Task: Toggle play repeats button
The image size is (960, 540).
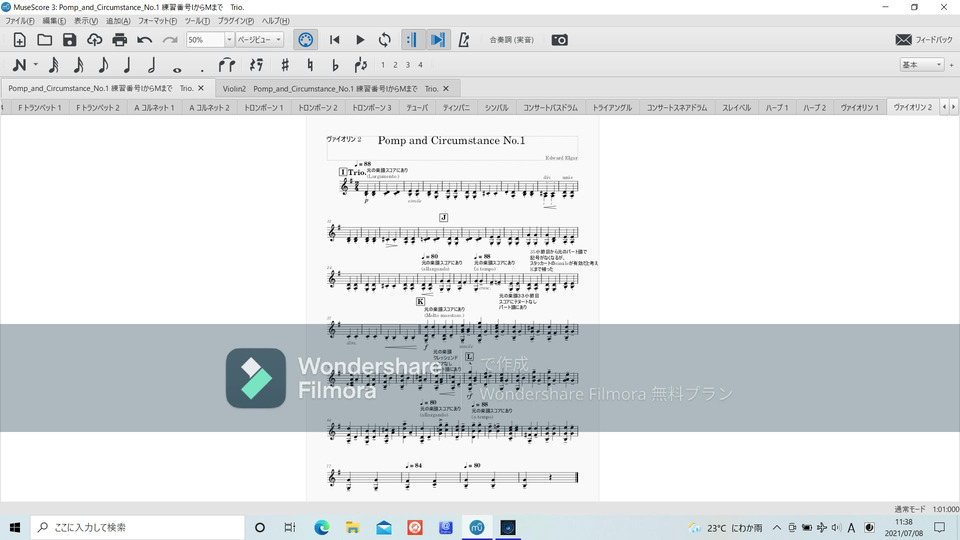Action: pyautogui.click(x=412, y=40)
